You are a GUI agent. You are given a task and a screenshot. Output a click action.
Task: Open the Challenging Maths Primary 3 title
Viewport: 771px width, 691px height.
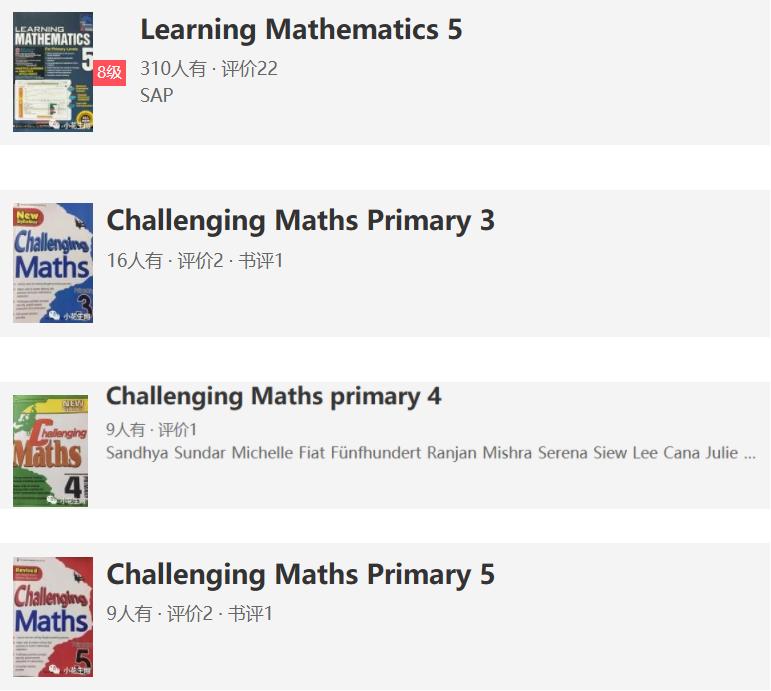(300, 221)
